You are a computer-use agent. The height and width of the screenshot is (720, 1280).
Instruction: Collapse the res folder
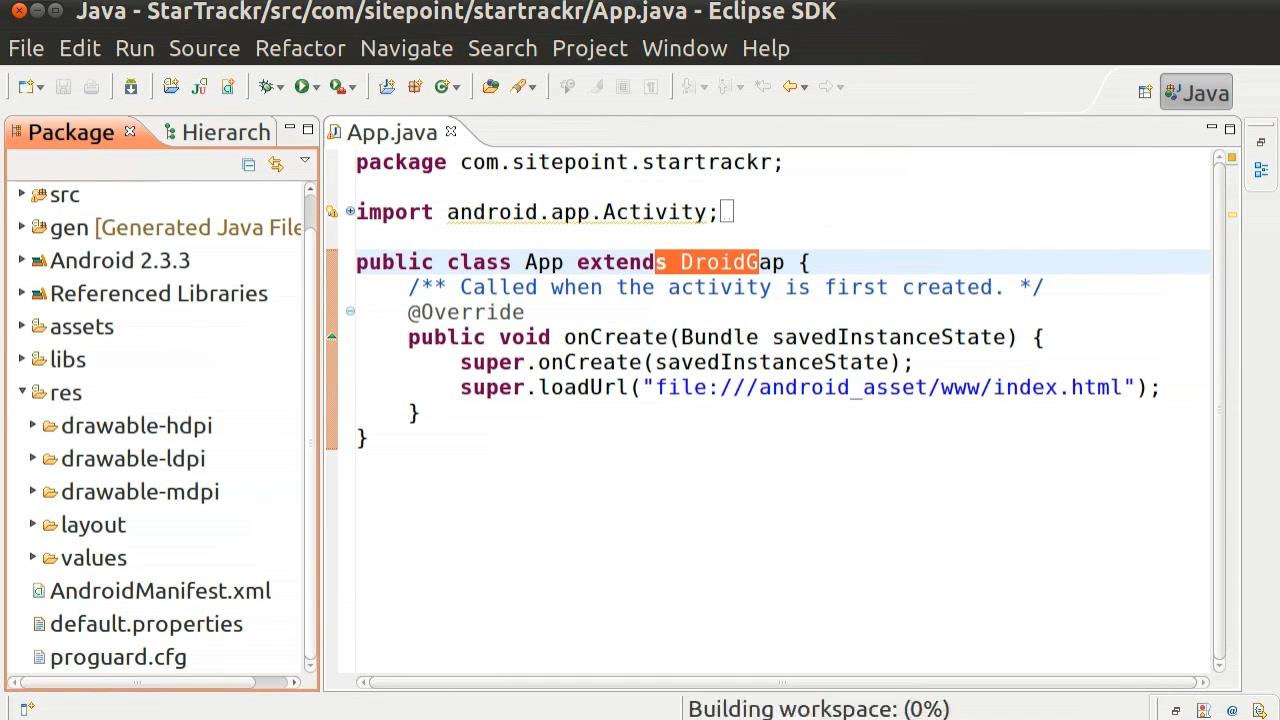pos(22,391)
